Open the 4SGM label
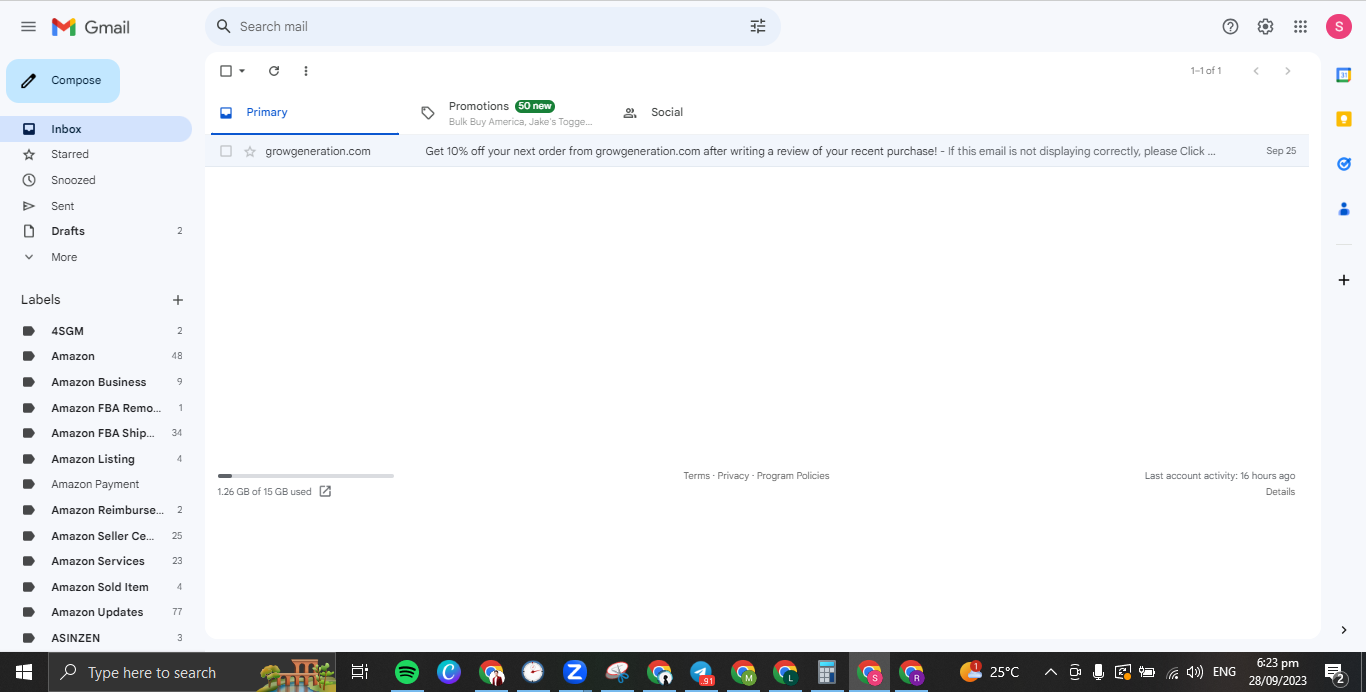Image resolution: width=1366 pixels, height=692 pixels. coord(96,331)
